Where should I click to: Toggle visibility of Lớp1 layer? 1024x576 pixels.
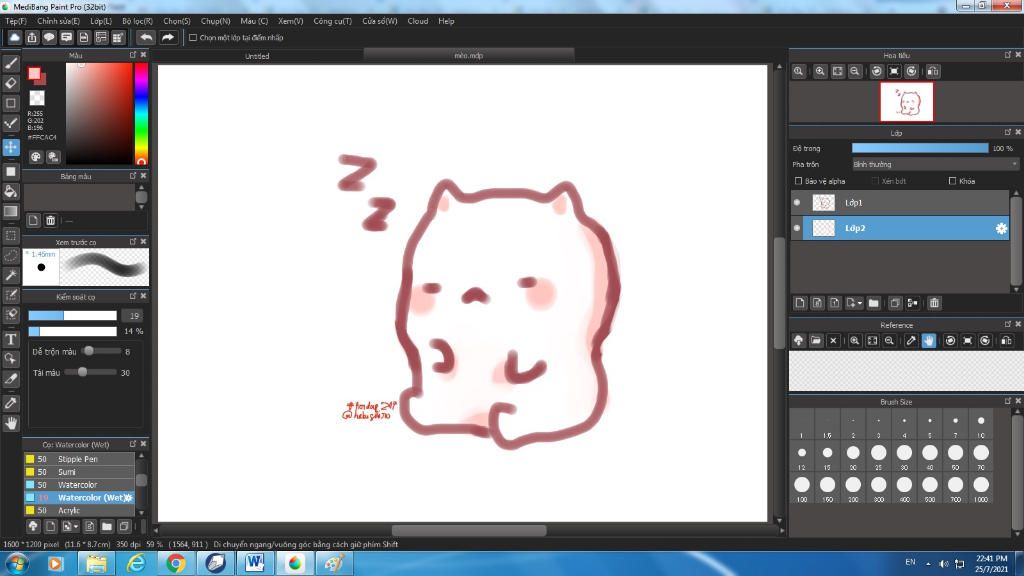(797, 202)
